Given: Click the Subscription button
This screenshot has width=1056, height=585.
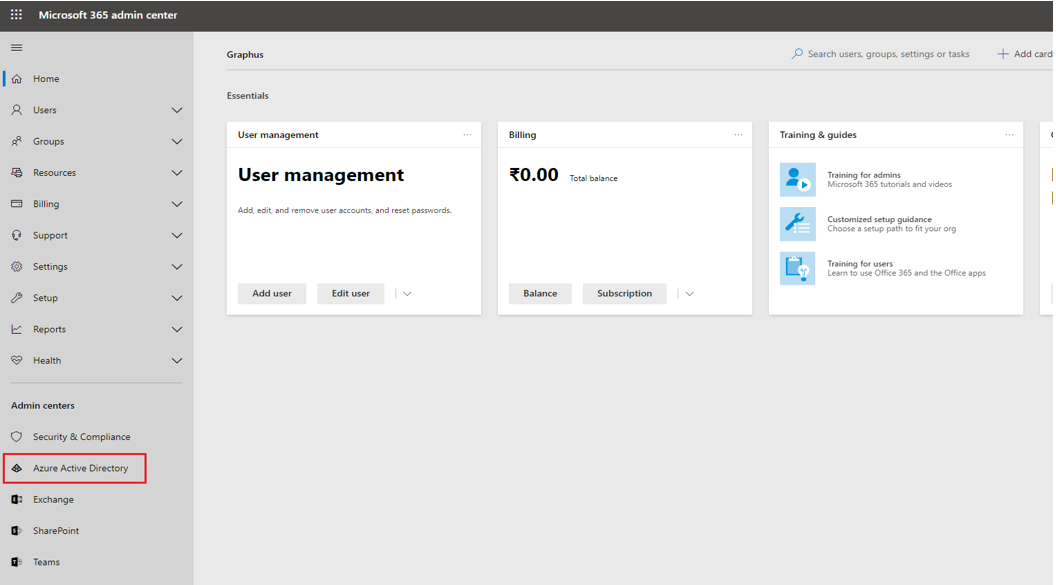Looking at the screenshot, I should pos(624,294).
